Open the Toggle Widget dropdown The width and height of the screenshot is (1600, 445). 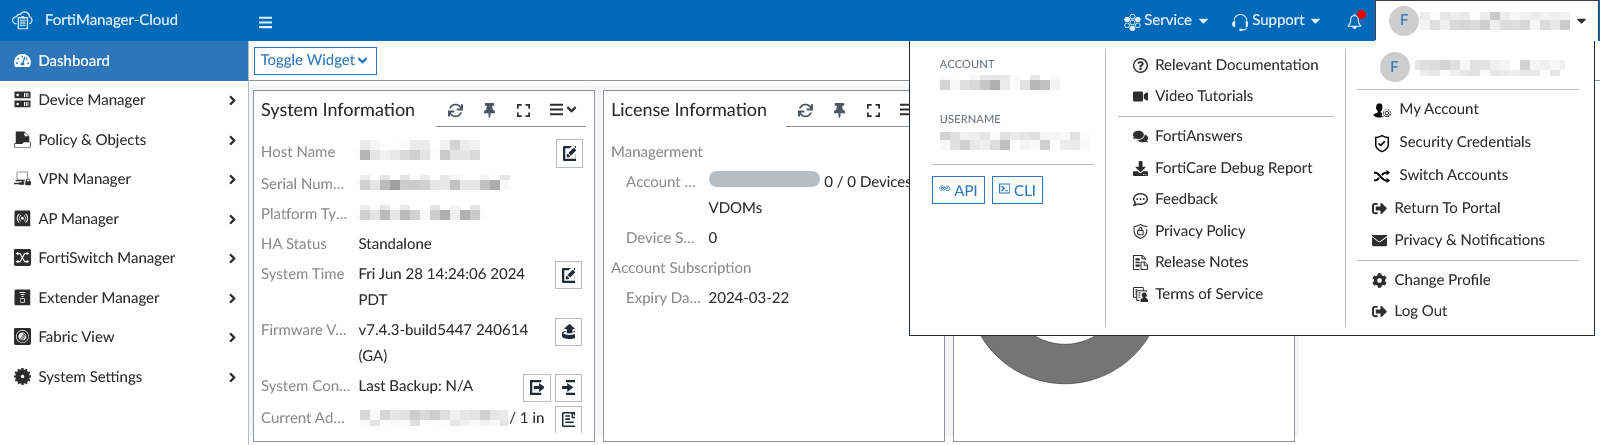click(x=315, y=61)
